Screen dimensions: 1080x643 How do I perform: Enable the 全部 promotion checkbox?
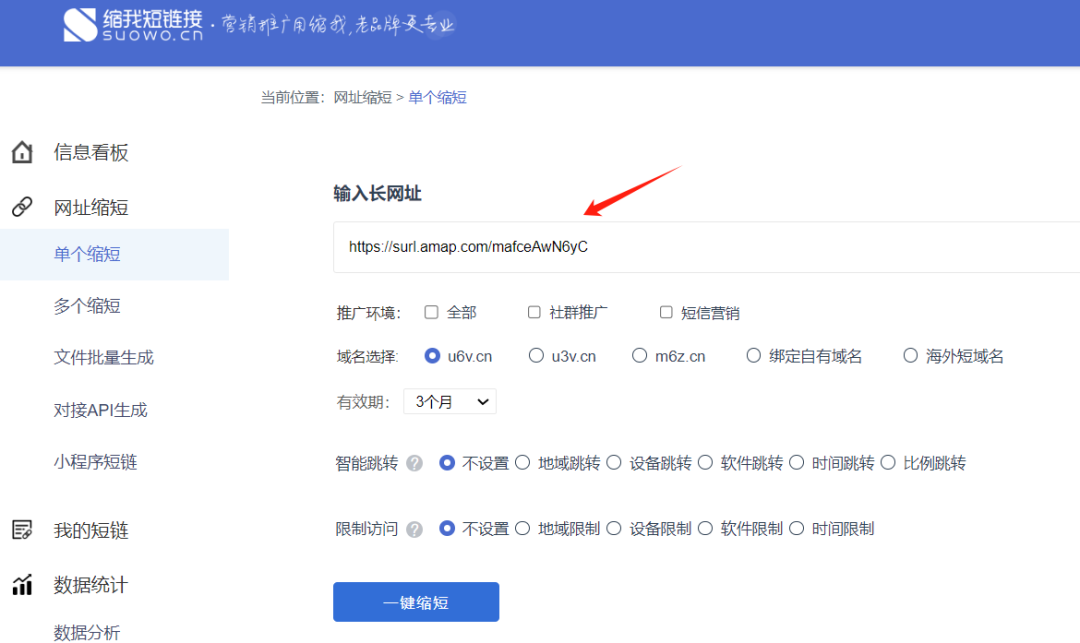pyautogui.click(x=432, y=312)
